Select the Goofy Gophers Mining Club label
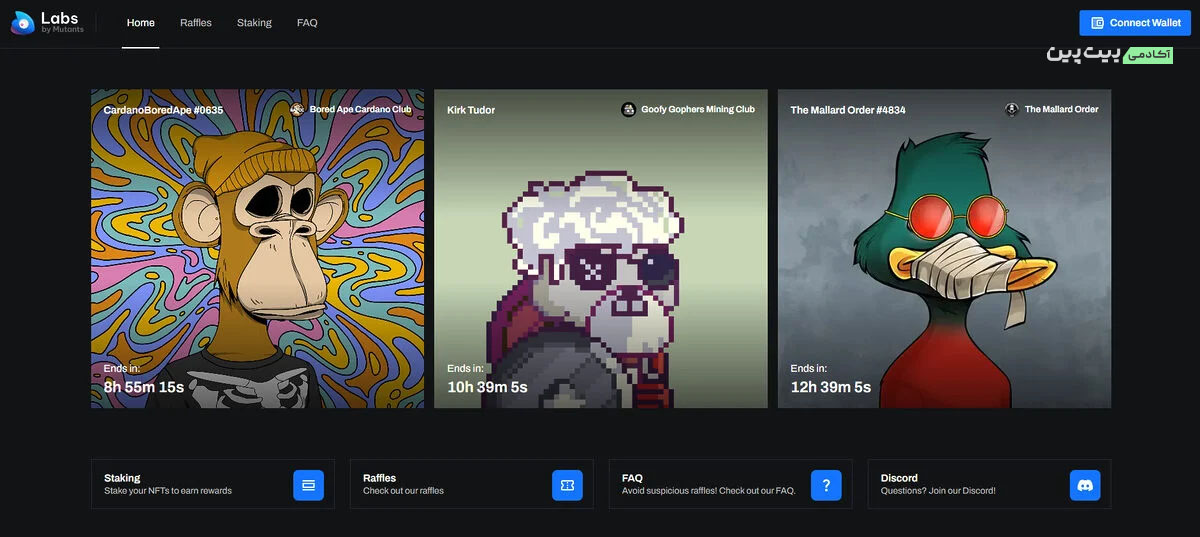The height and width of the screenshot is (537, 1200). coord(698,109)
